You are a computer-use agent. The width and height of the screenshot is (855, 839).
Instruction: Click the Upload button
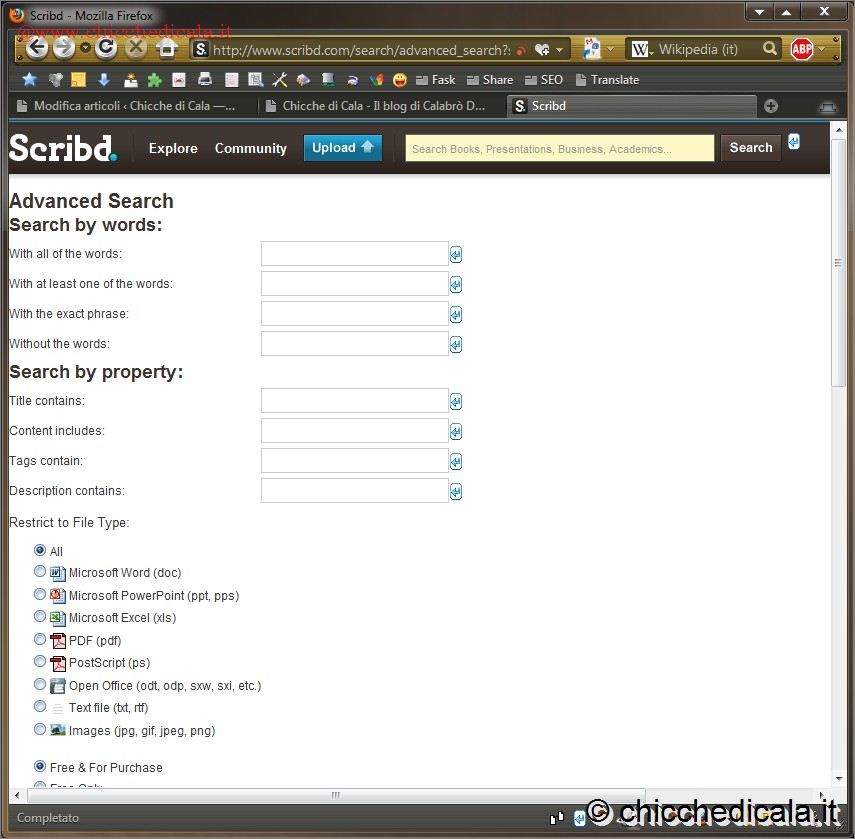[342, 148]
